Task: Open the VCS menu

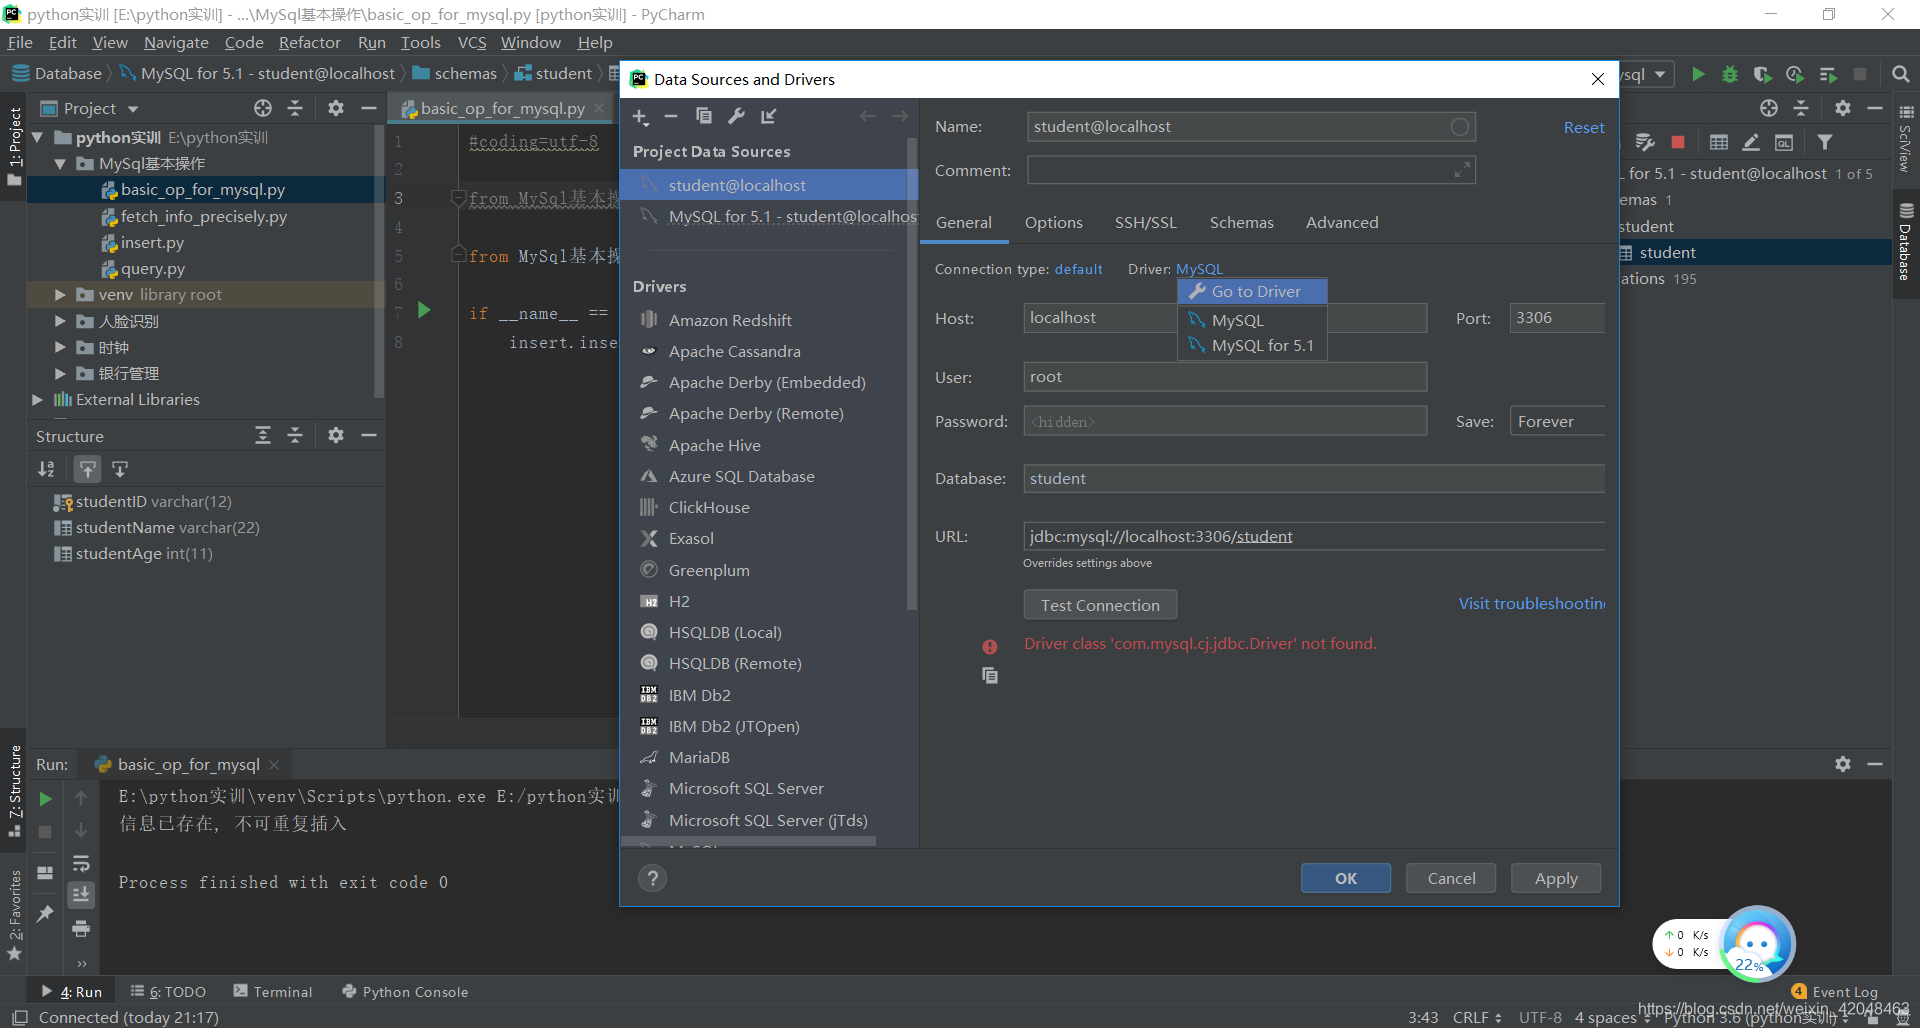Action: tap(472, 42)
